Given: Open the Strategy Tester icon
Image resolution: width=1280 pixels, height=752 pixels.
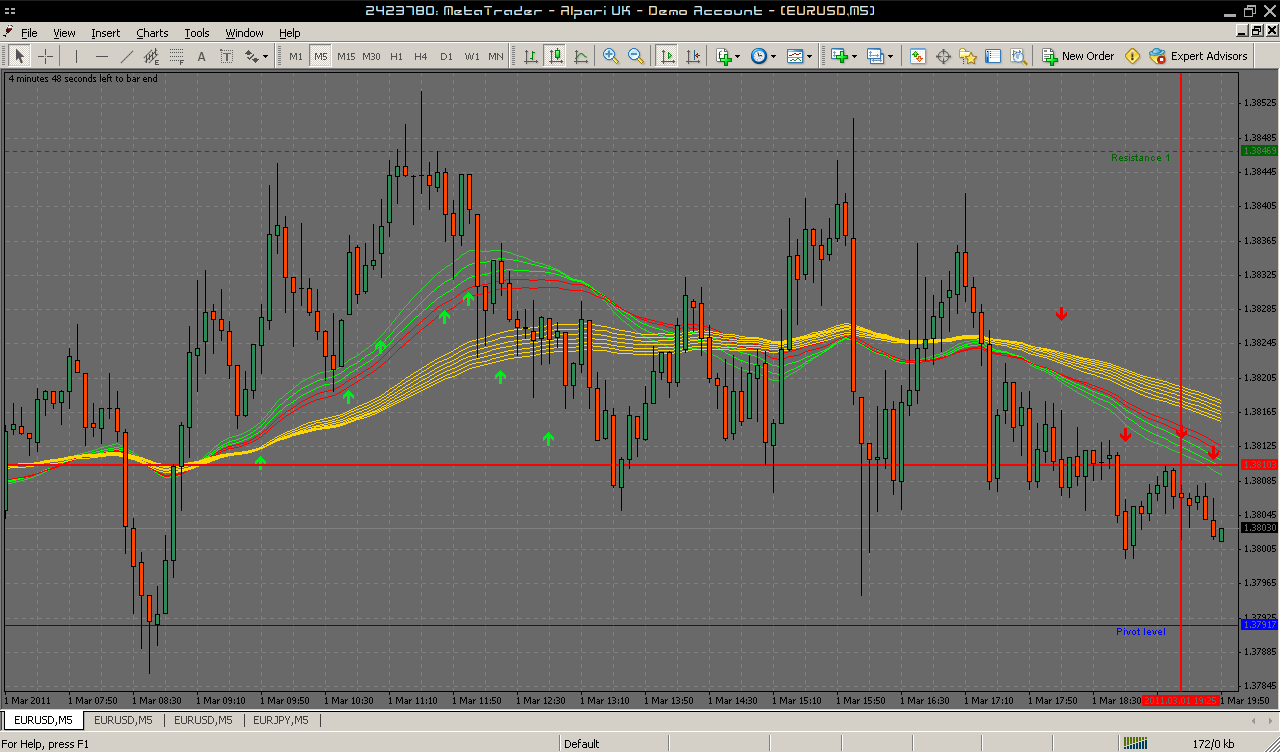Looking at the screenshot, I should [x=1017, y=56].
